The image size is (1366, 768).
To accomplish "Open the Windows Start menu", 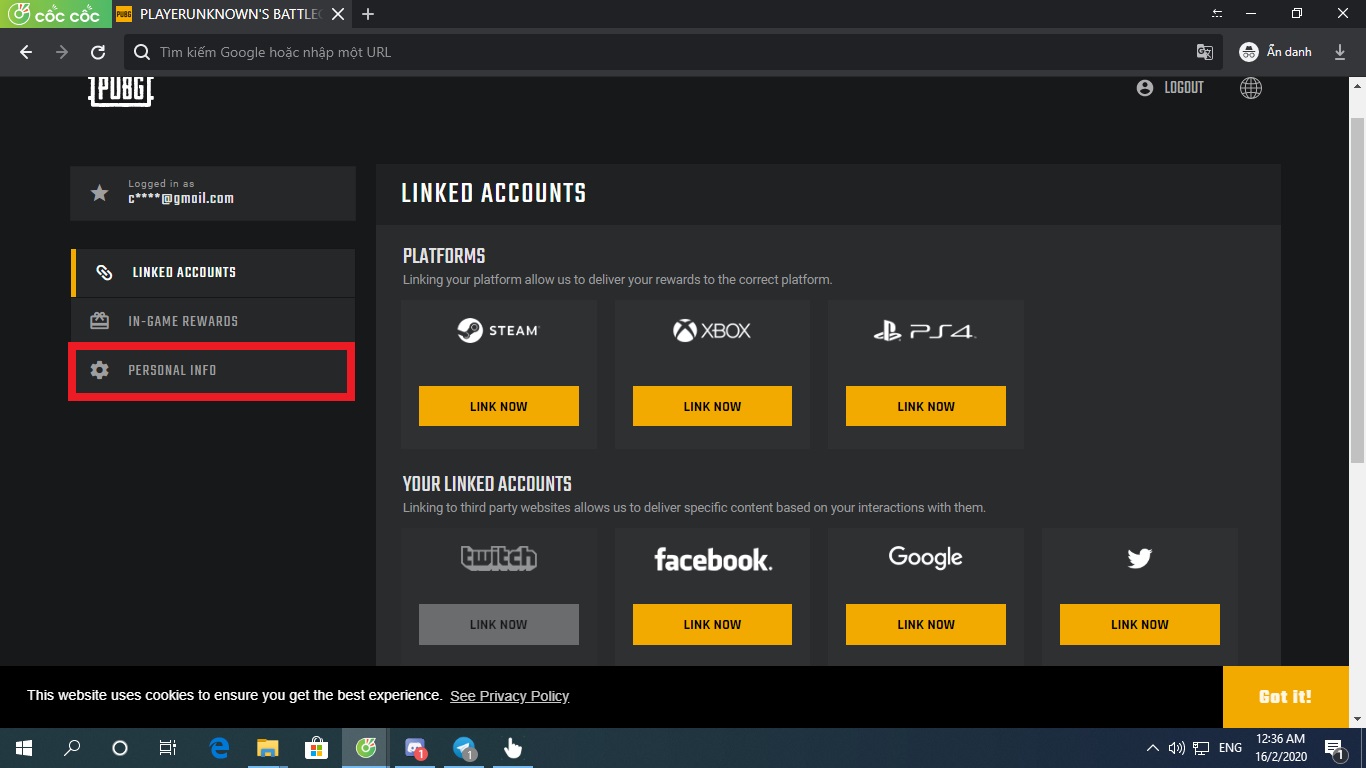I will [24, 748].
